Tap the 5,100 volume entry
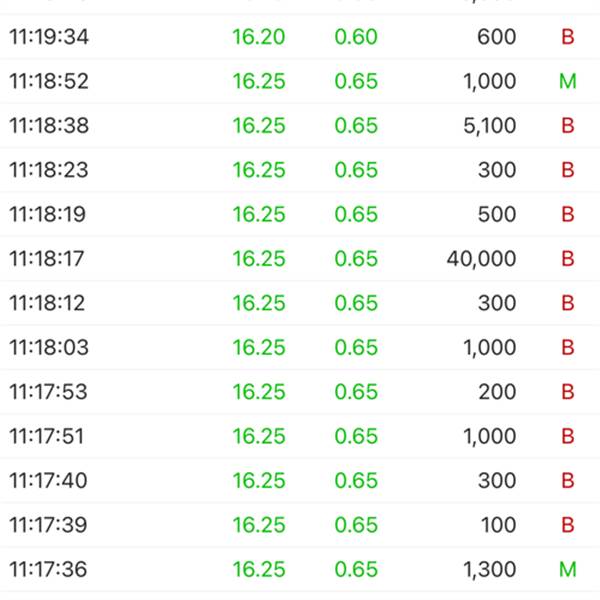The height and width of the screenshot is (600, 600). [490, 126]
